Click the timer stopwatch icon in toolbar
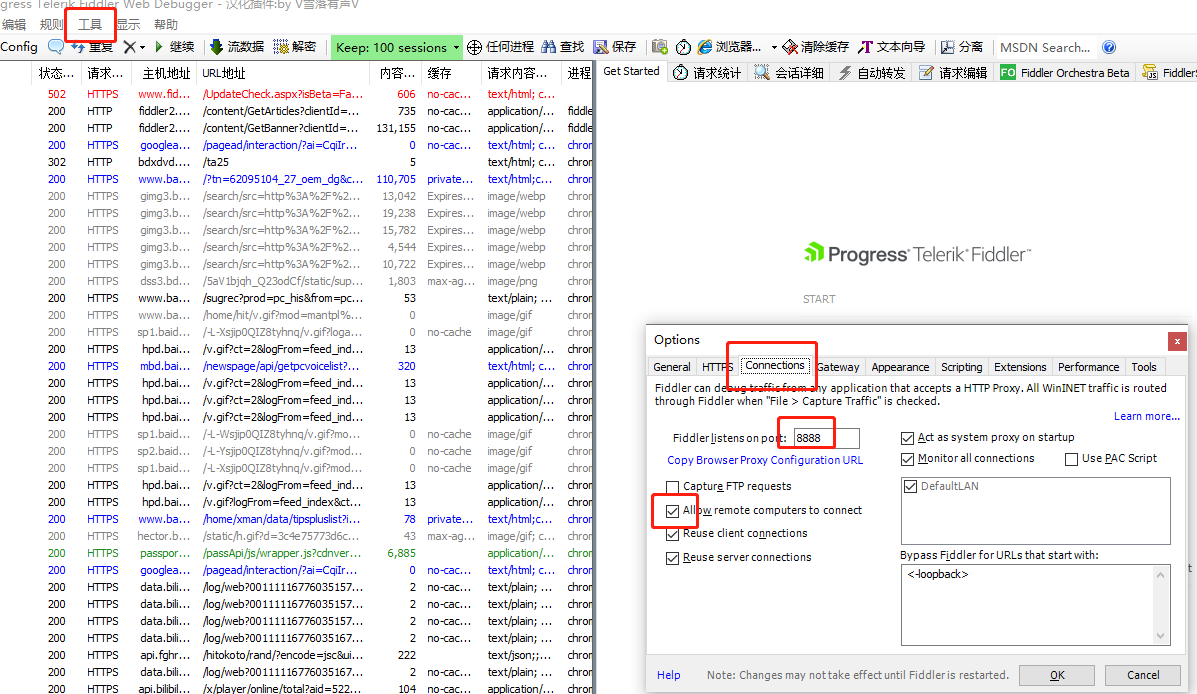 (x=683, y=47)
